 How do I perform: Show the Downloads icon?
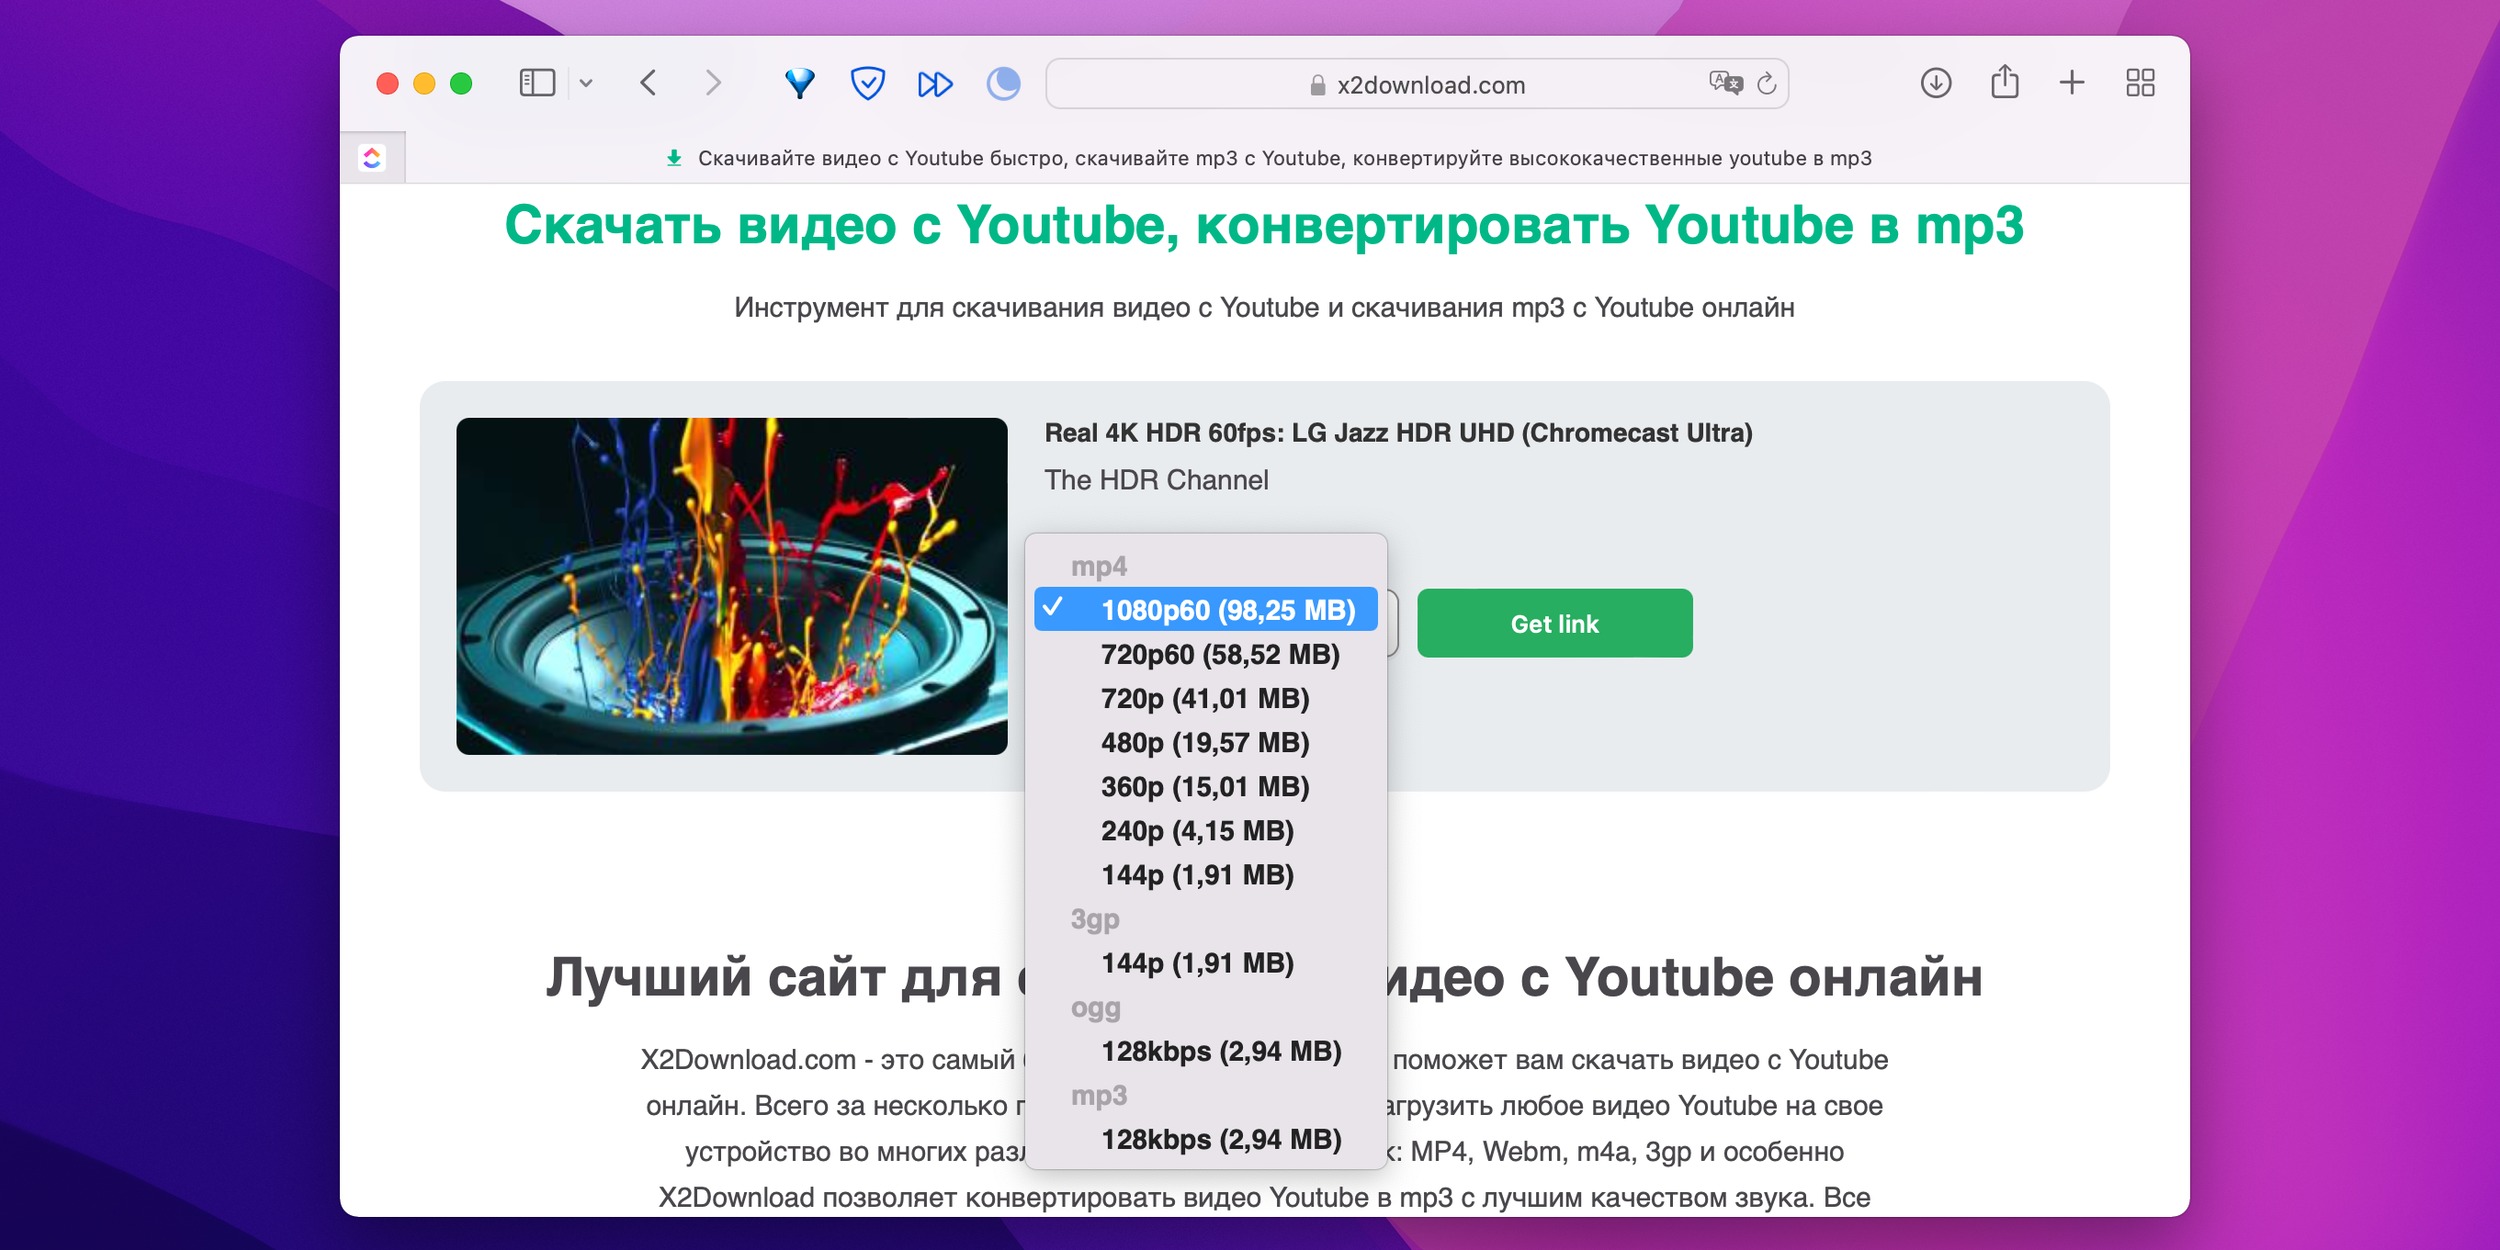pyautogui.click(x=1936, y=83)
